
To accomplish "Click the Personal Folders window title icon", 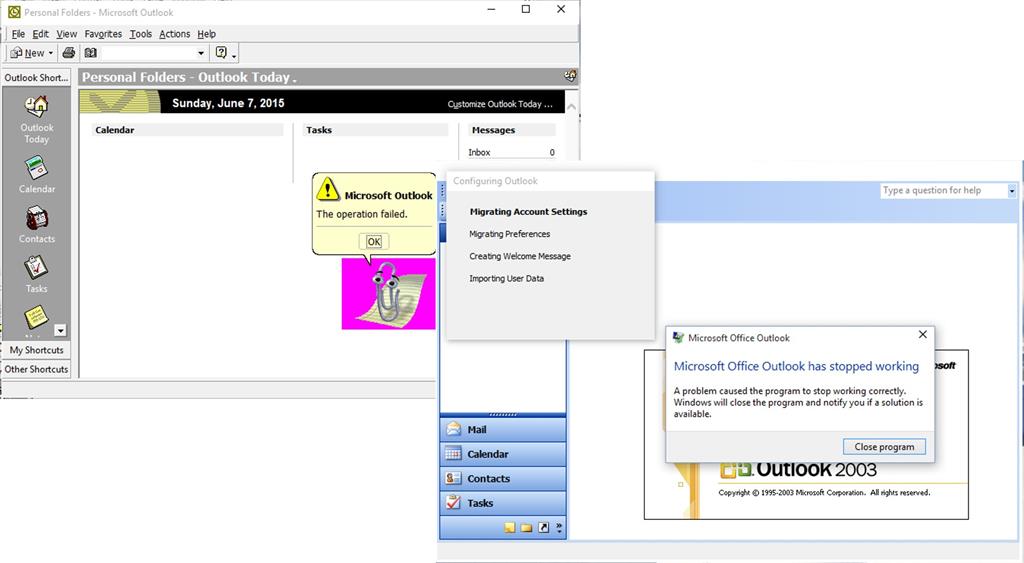I will pos(14,12).
